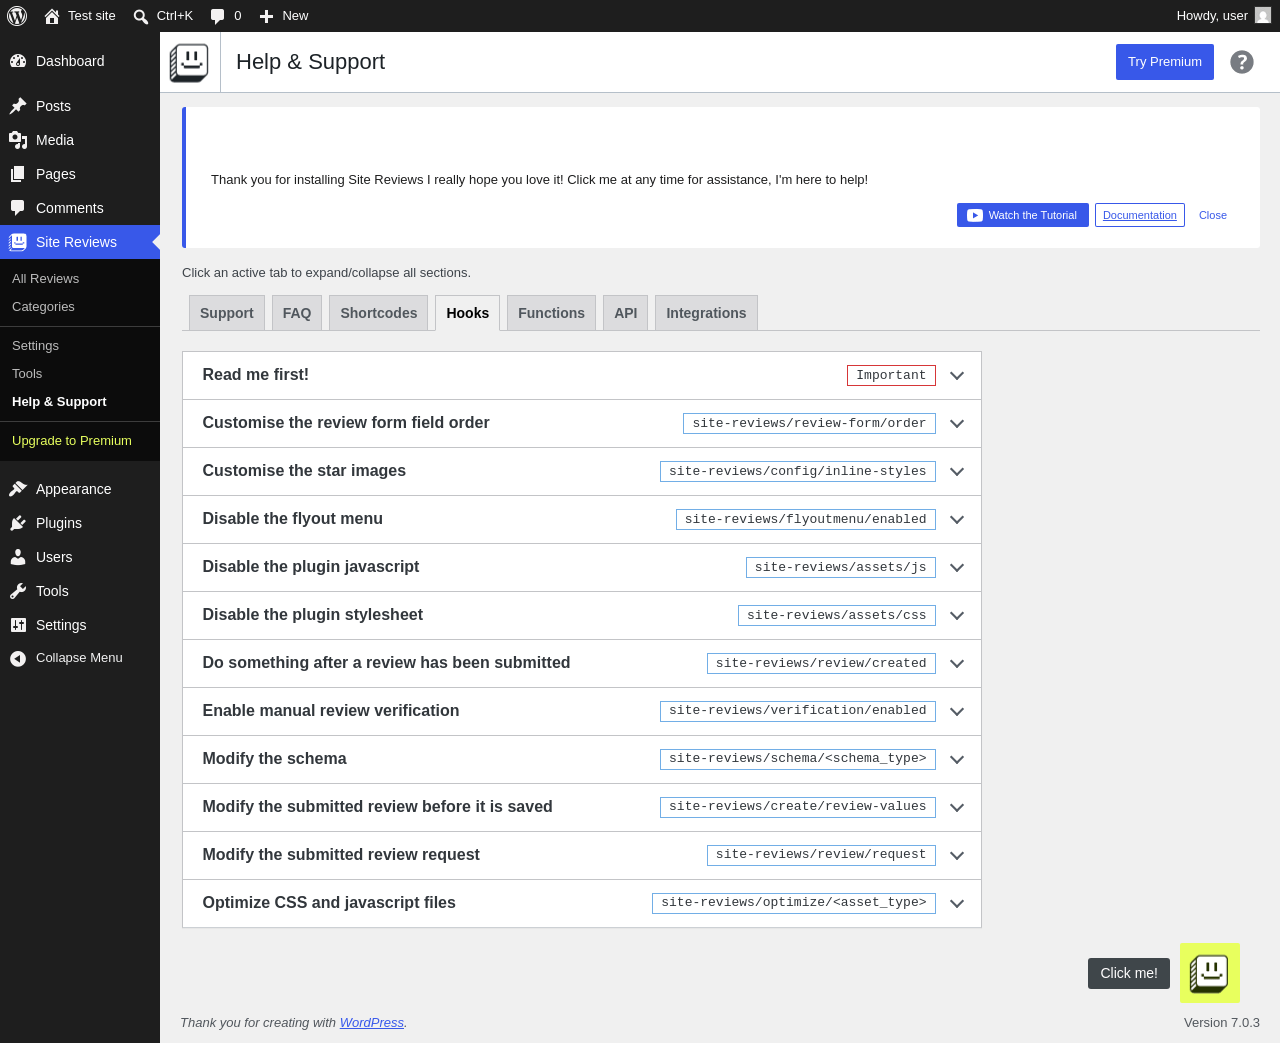The height and width of the screenshot is (1043, 1280).
Task: Click the New plus icon
Action: pos(266,16)
